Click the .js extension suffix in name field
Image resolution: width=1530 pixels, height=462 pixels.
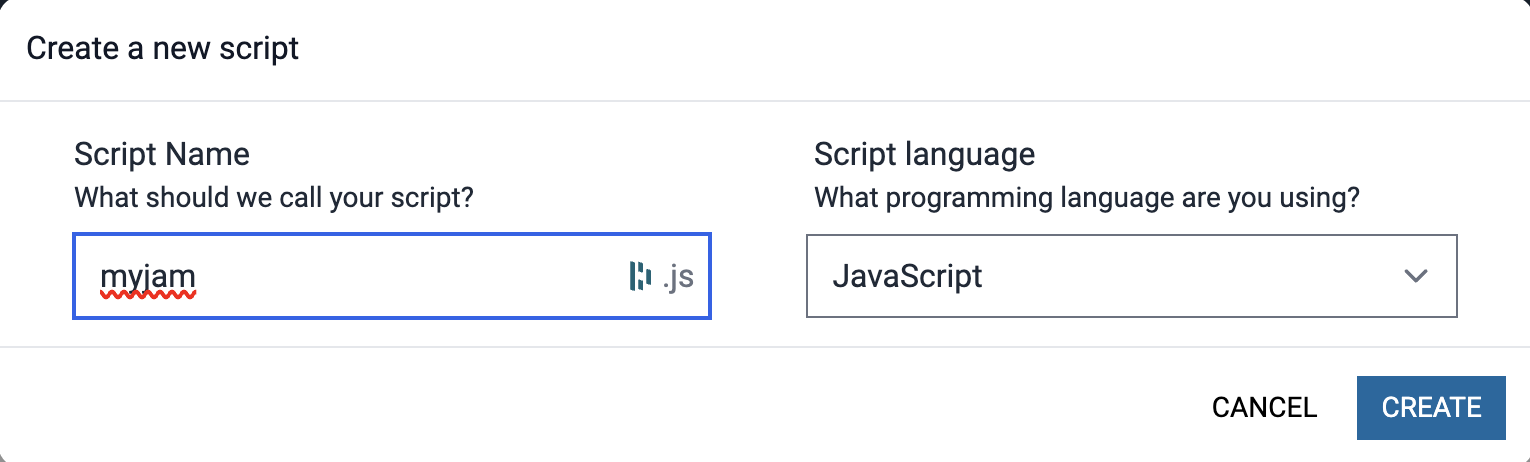tap(678, 276)
